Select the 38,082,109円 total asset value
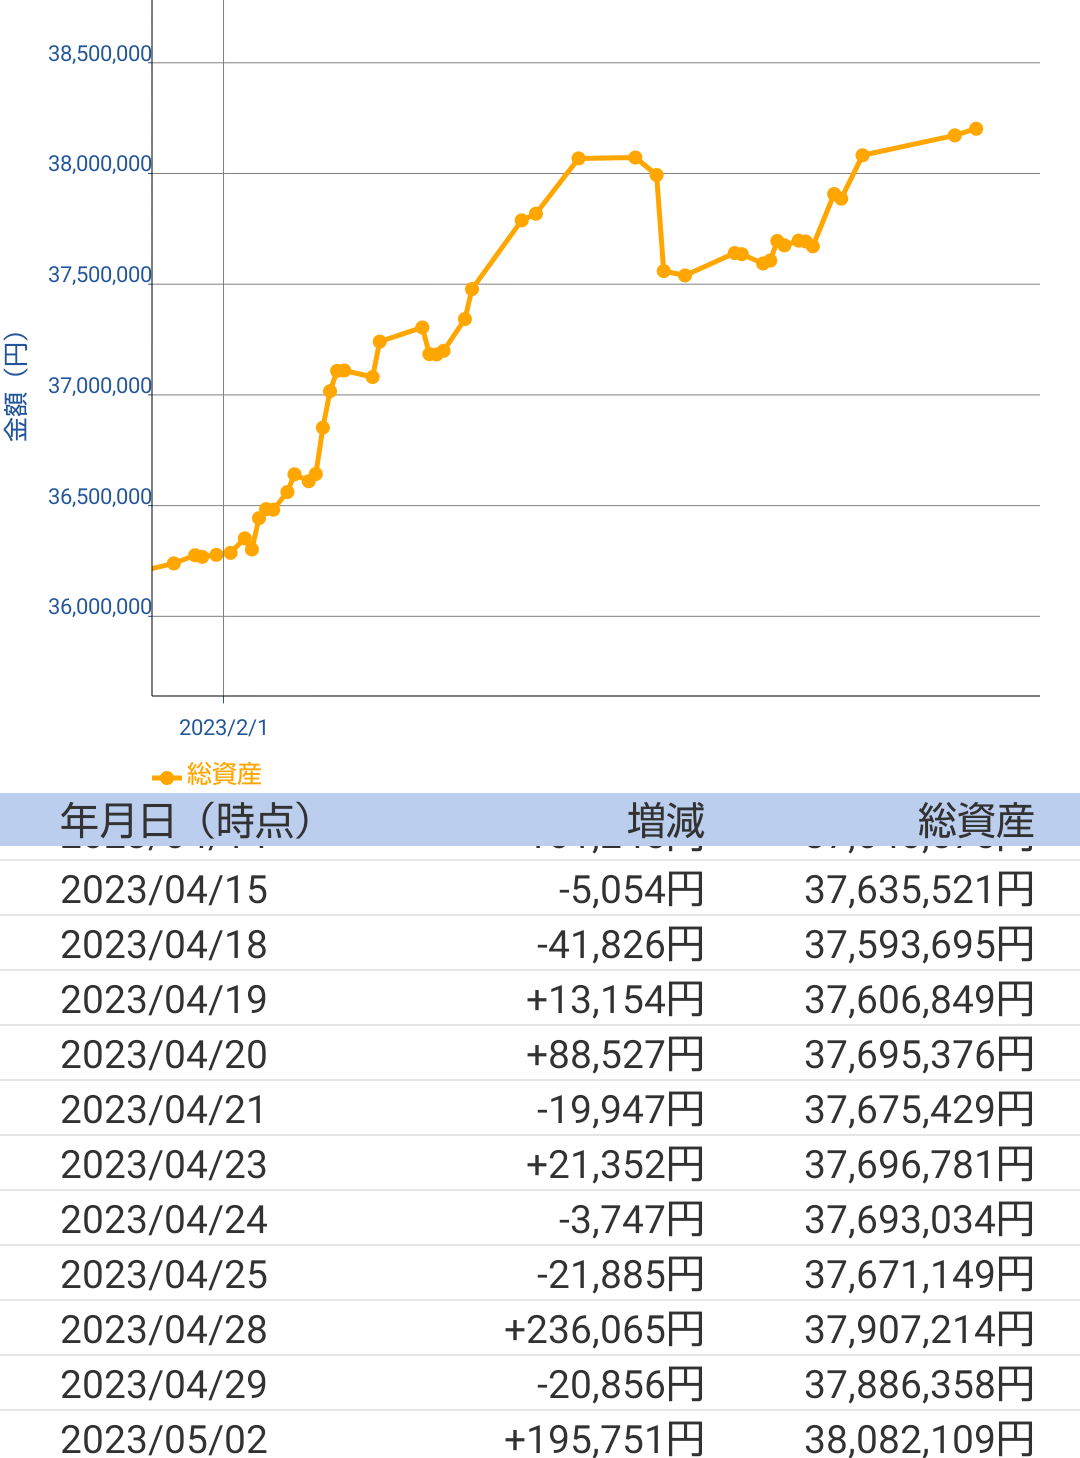Viewport: 1080px width, 1458px height. 918,1440
